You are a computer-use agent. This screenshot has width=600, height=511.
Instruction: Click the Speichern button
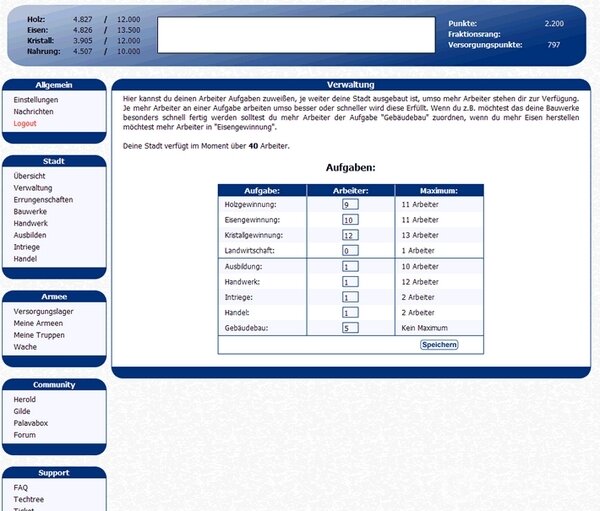click(x=439, y=344)
